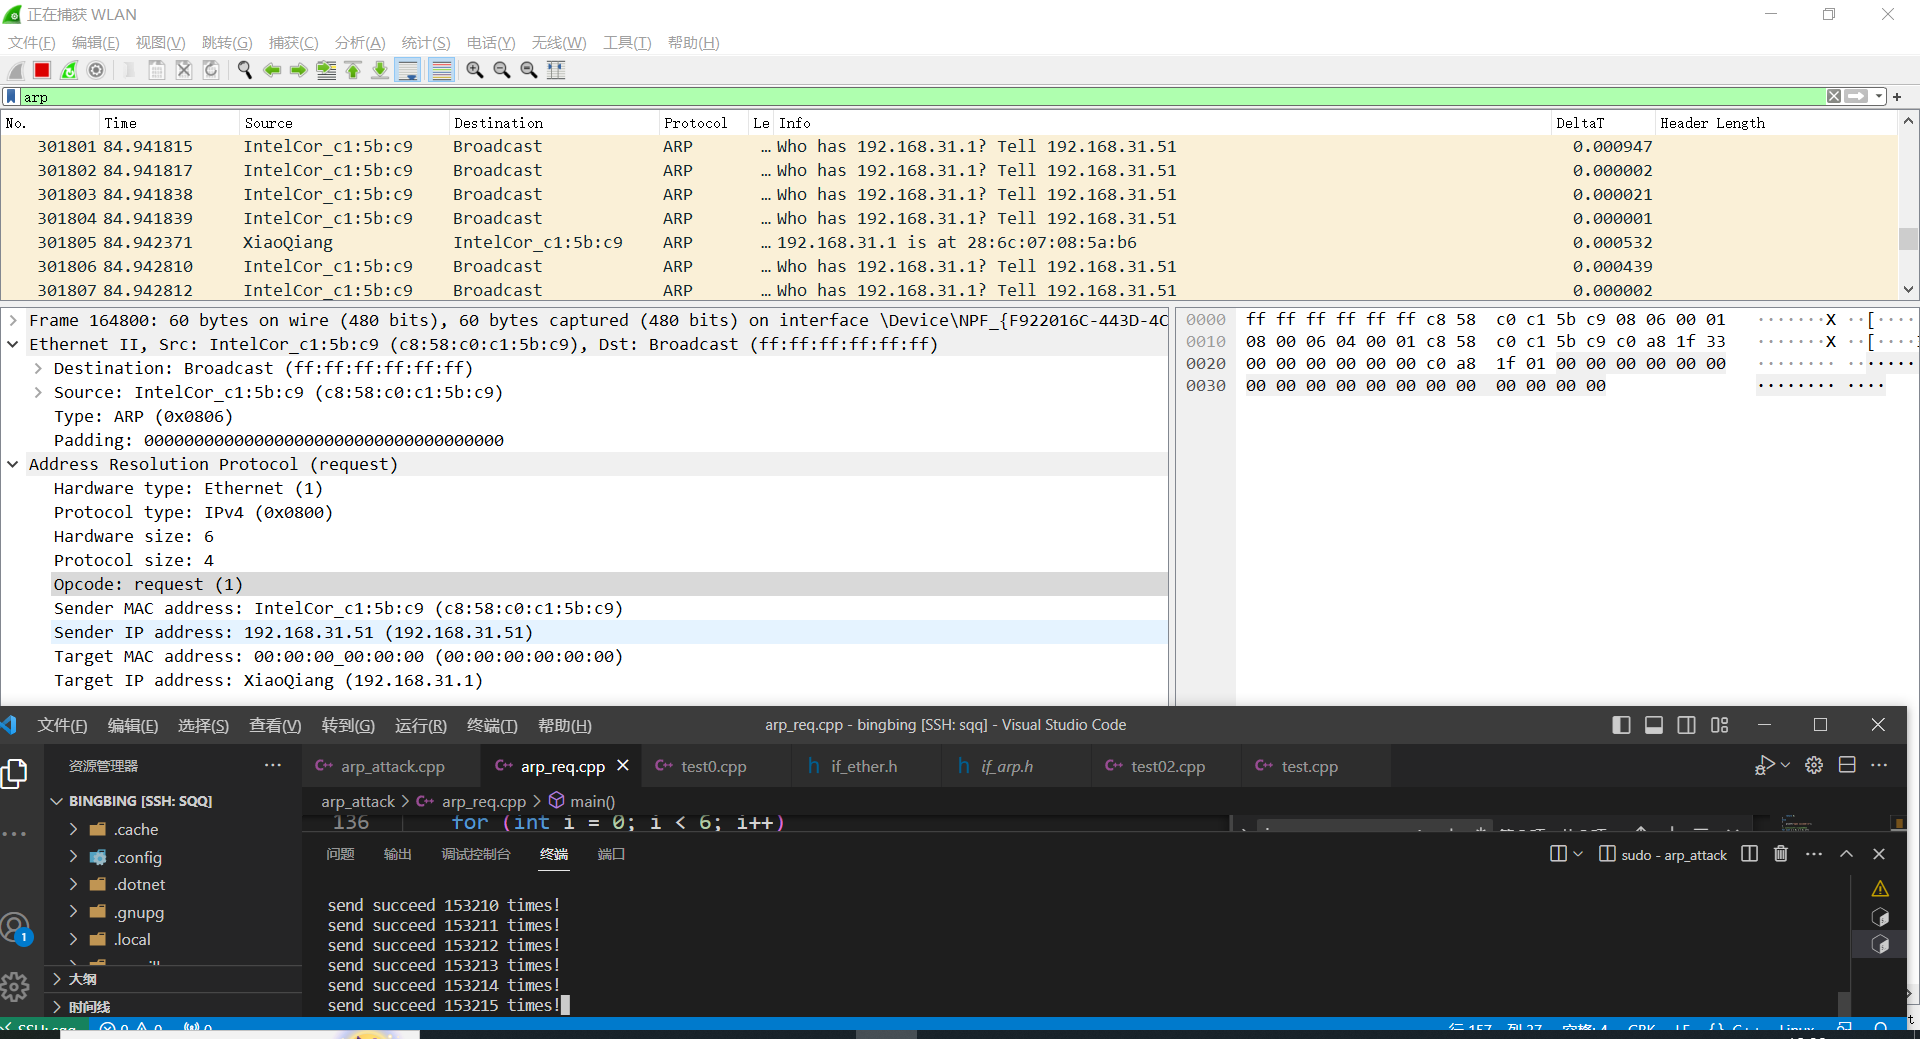Apply the display filter arrow button
This screenshot has height=1039, width=1920.
1857,97
